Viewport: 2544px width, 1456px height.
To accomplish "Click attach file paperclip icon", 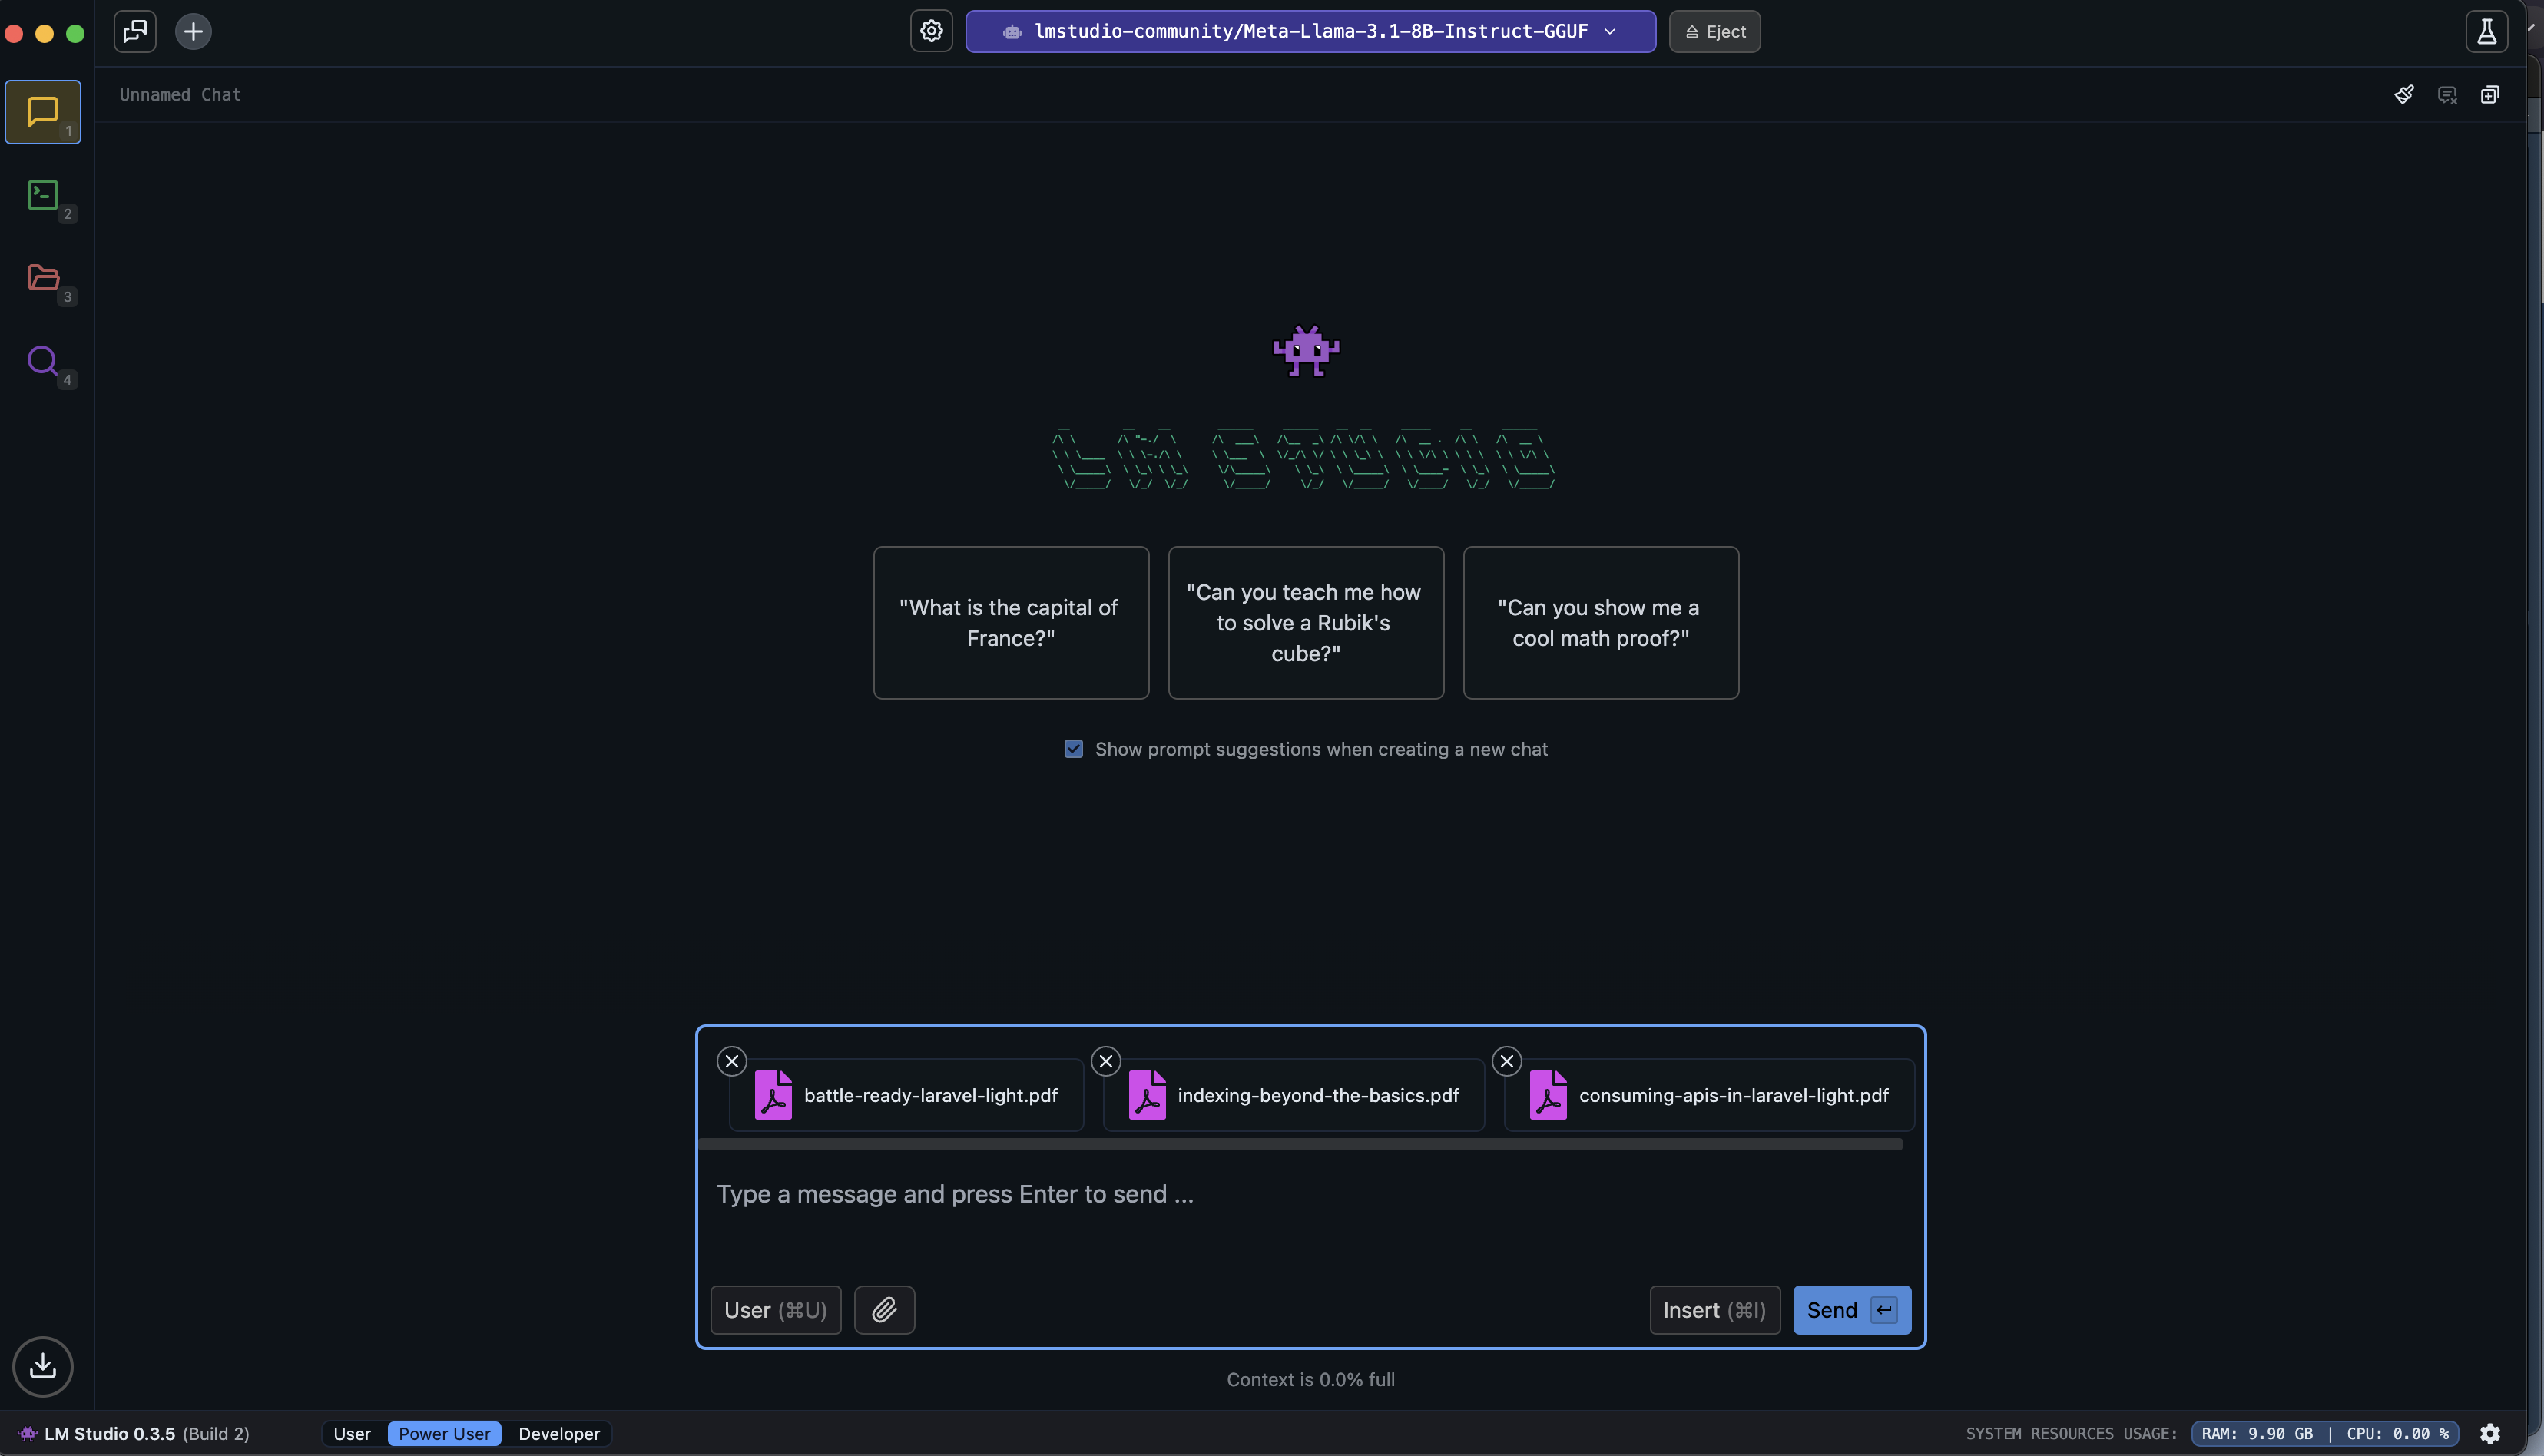I will tap(884, 1309).
